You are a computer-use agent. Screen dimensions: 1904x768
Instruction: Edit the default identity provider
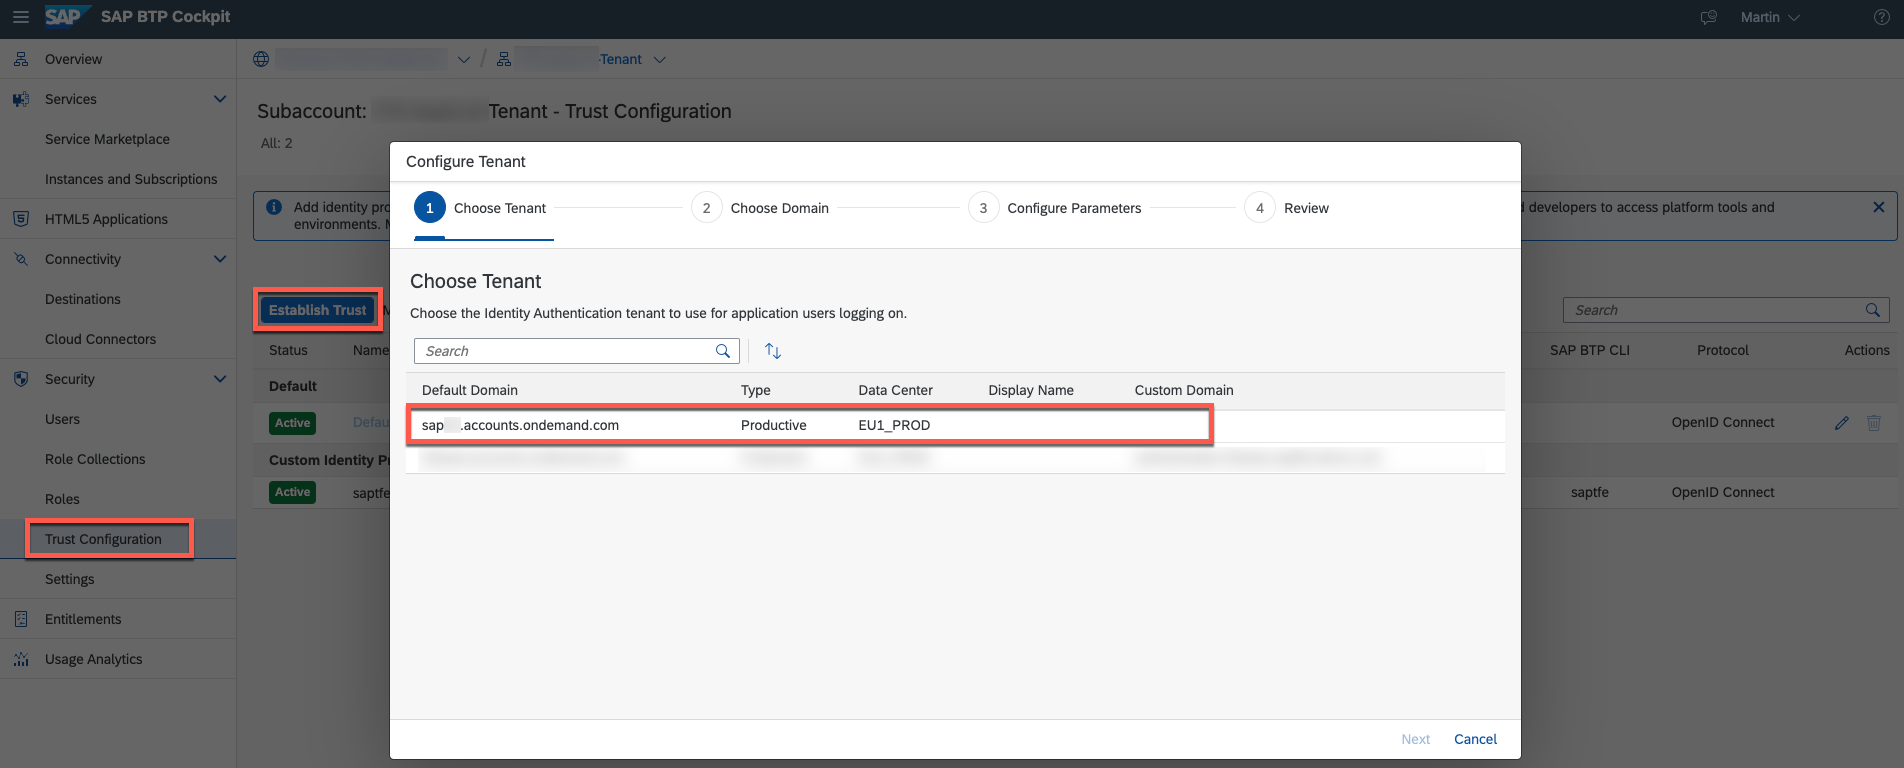click(x=1842, y=423)
